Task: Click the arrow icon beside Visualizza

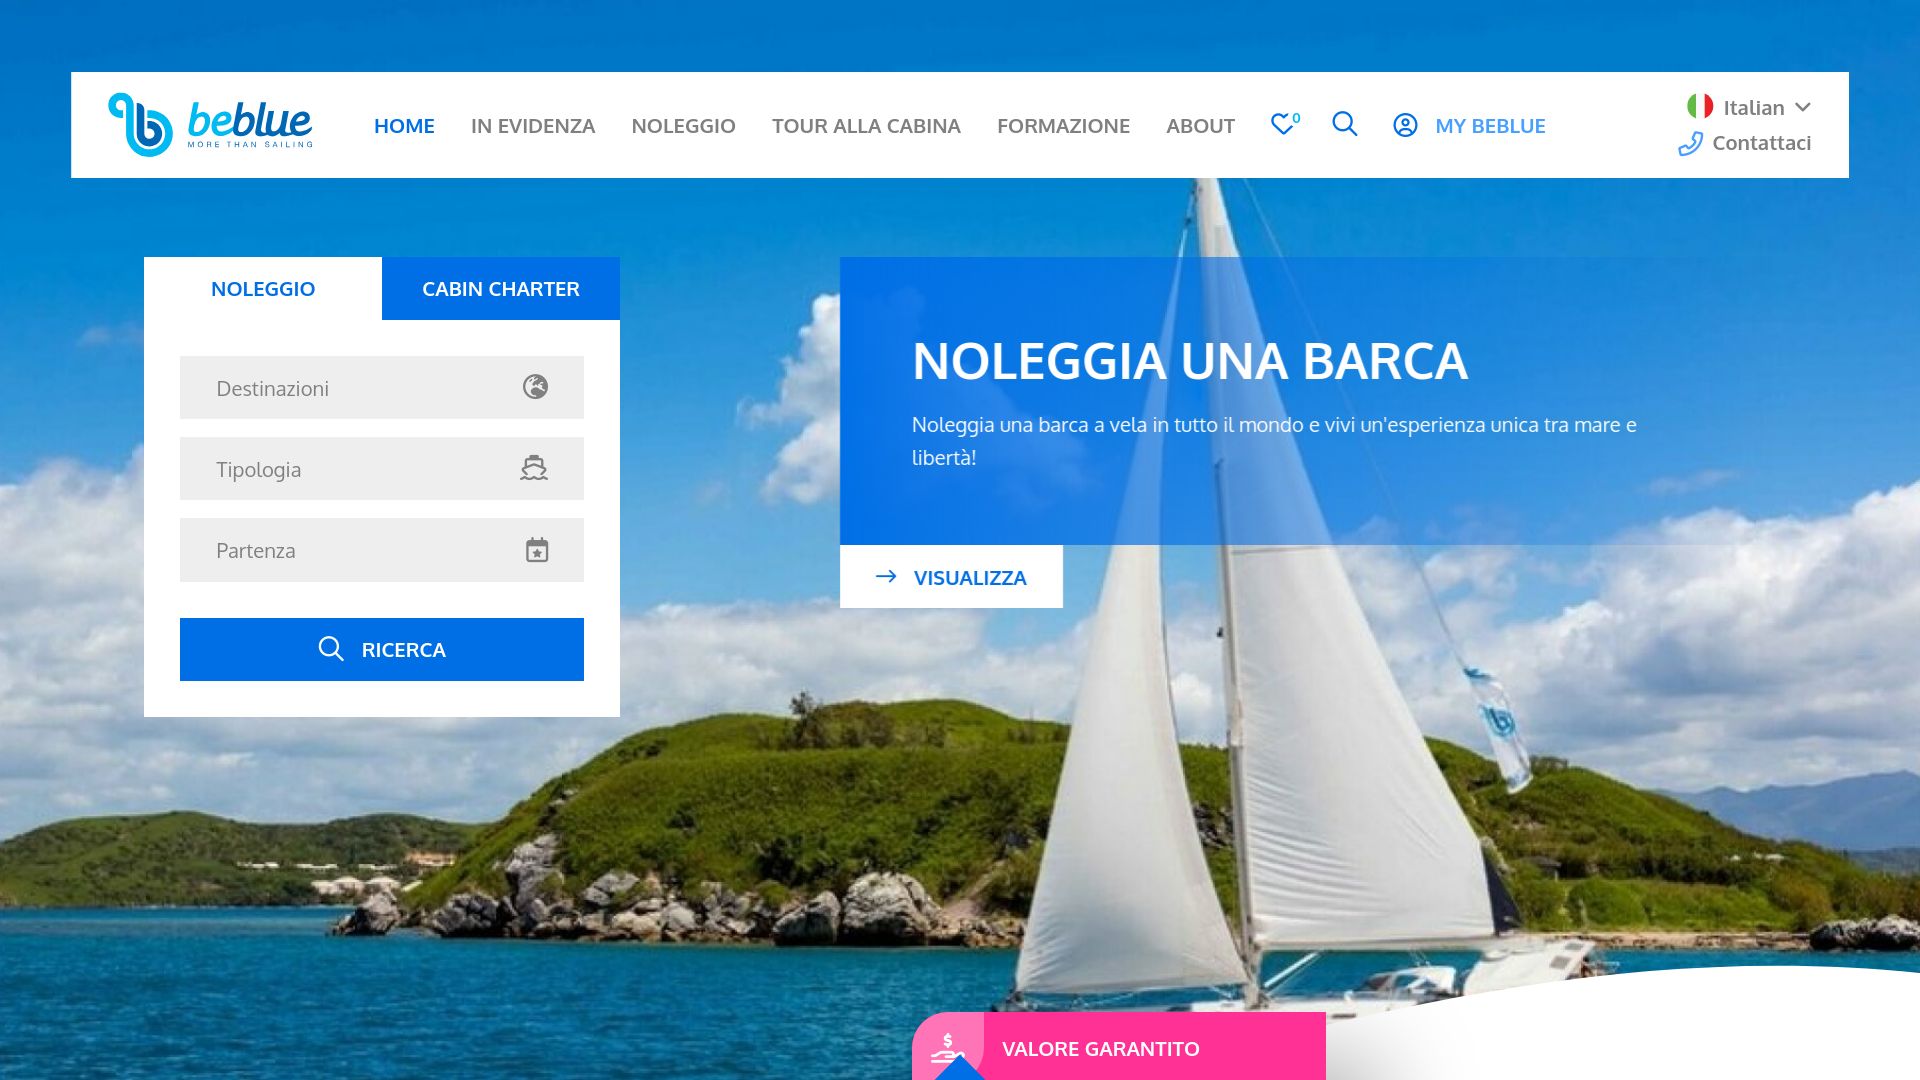Action: pyautogui.click(x=886, y=576)
